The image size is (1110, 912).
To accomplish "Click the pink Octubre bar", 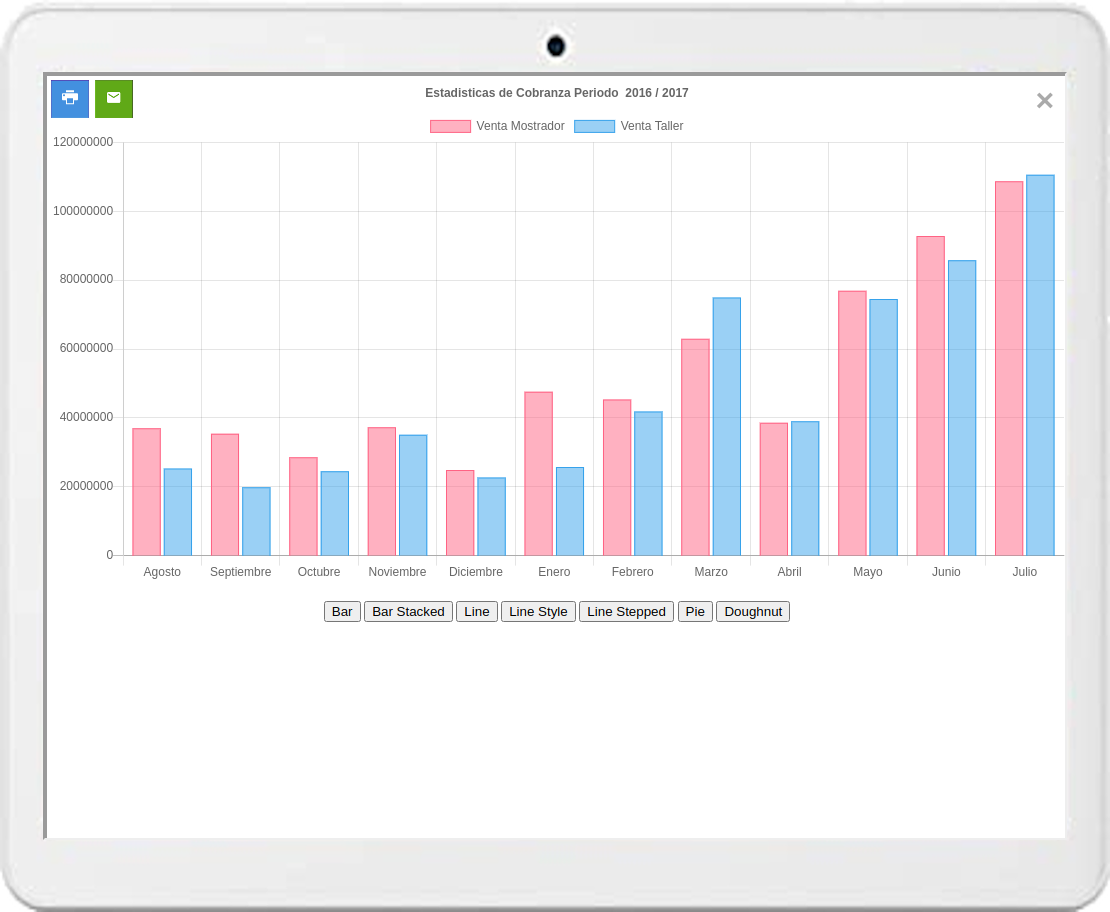I will [304, 506].
